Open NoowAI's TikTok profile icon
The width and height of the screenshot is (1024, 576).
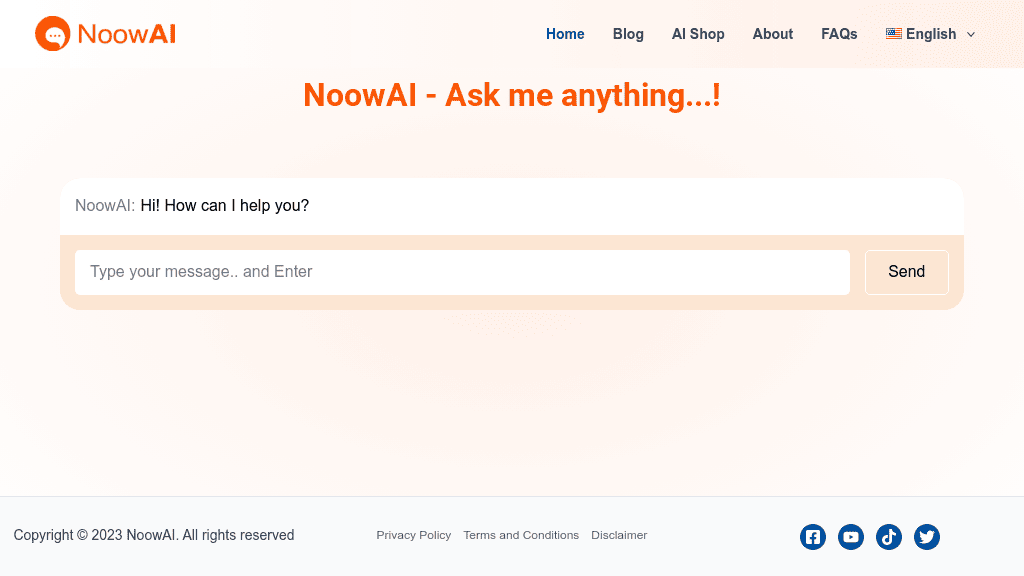pos(889,537)
